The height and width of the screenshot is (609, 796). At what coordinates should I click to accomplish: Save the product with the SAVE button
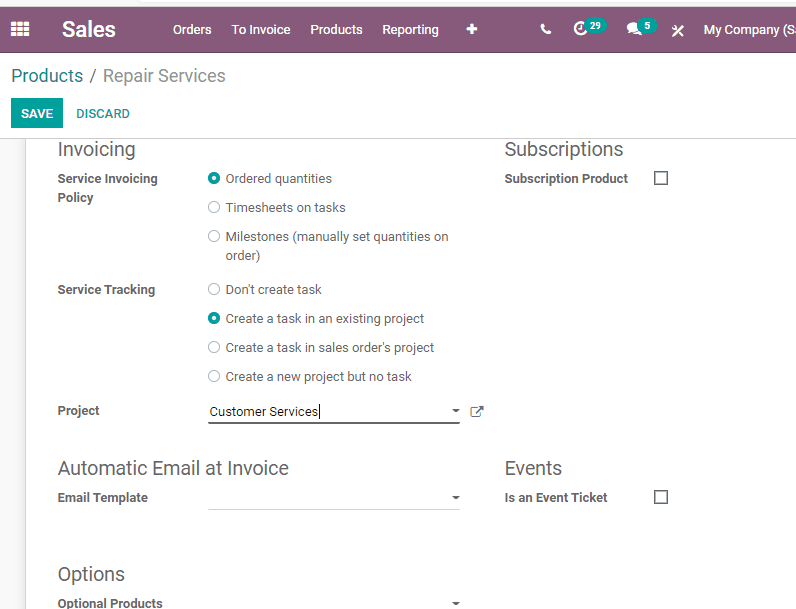37,113
